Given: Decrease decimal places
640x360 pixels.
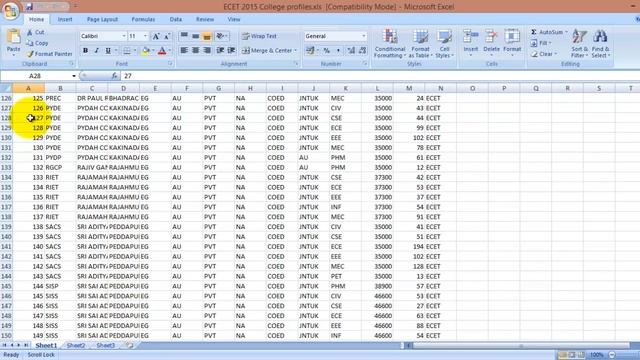Looking at the screenshot, I should (362, 51).
